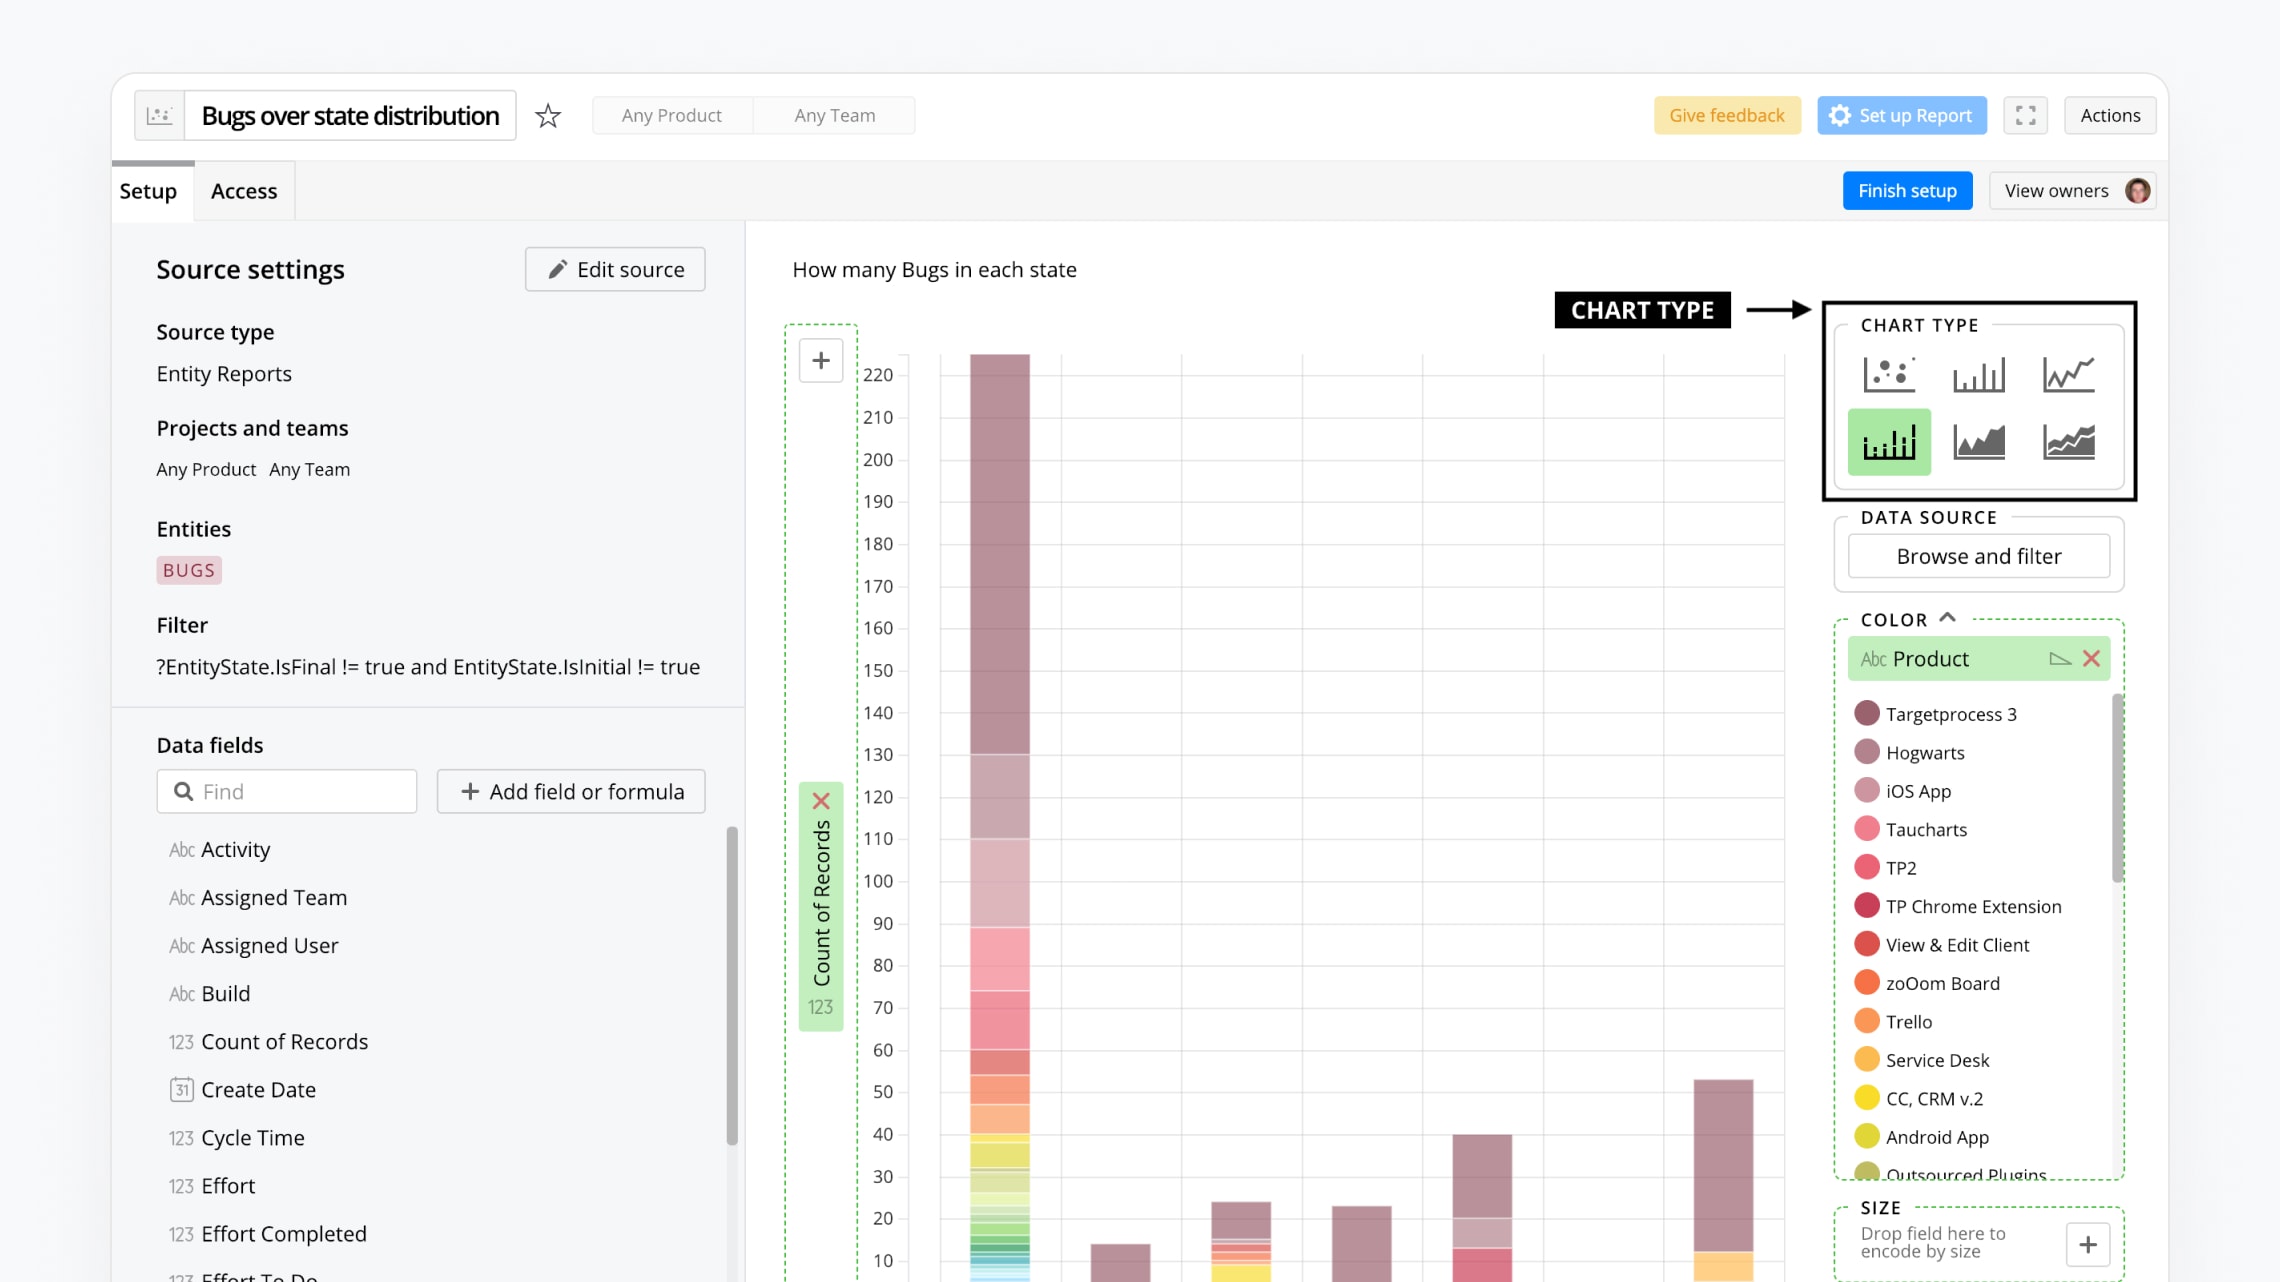Select the Count of Records data field

(x=284, y=1041)
